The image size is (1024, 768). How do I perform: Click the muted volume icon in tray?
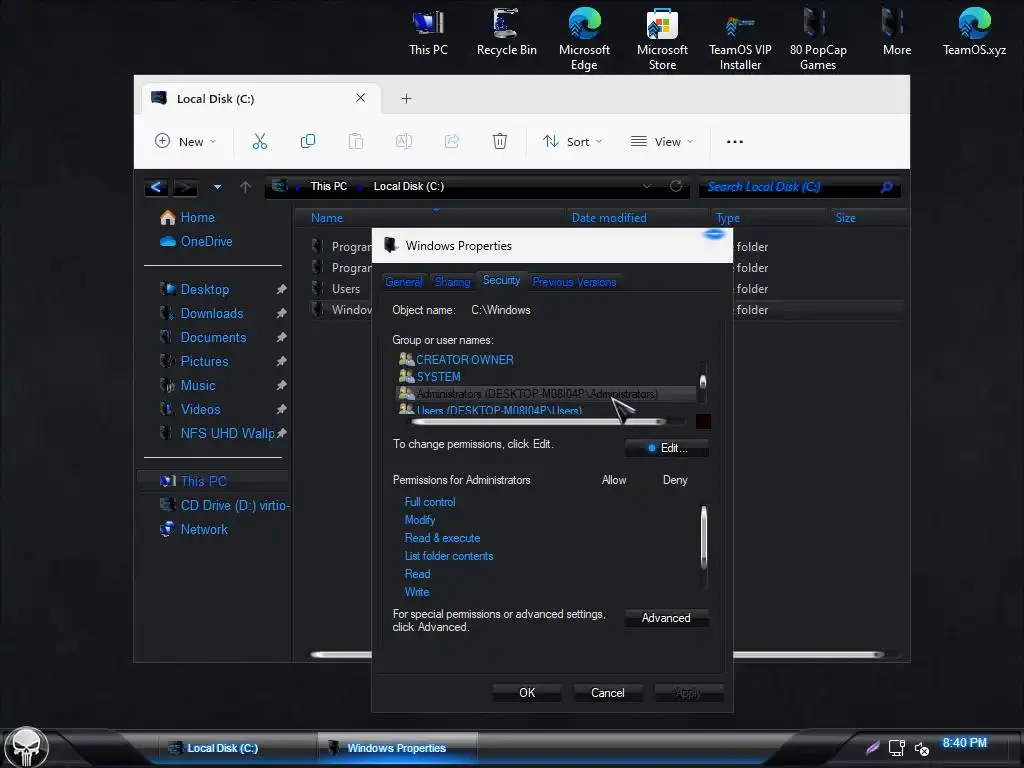coord(921,748)
